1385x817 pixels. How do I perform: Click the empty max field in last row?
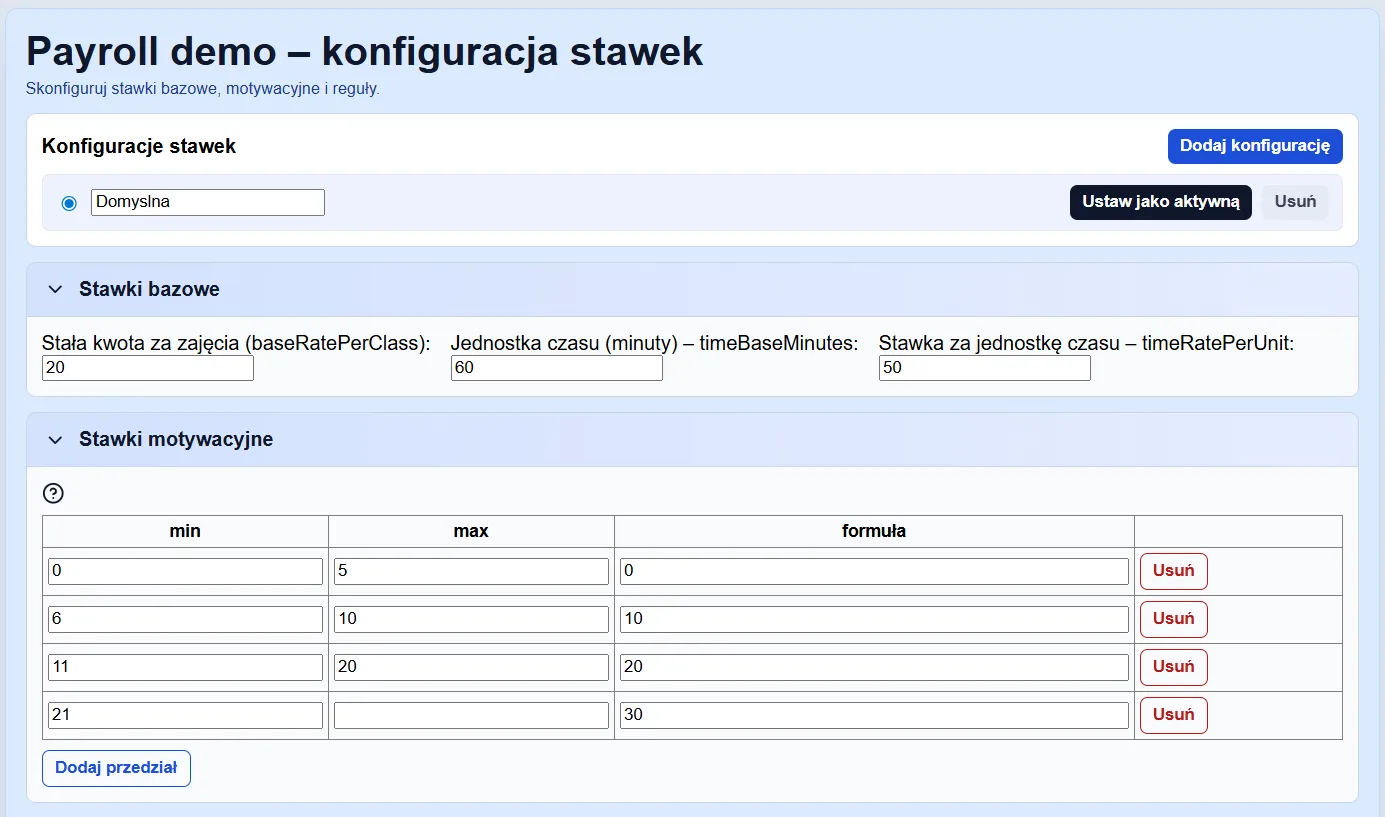[x=471, y=715]
